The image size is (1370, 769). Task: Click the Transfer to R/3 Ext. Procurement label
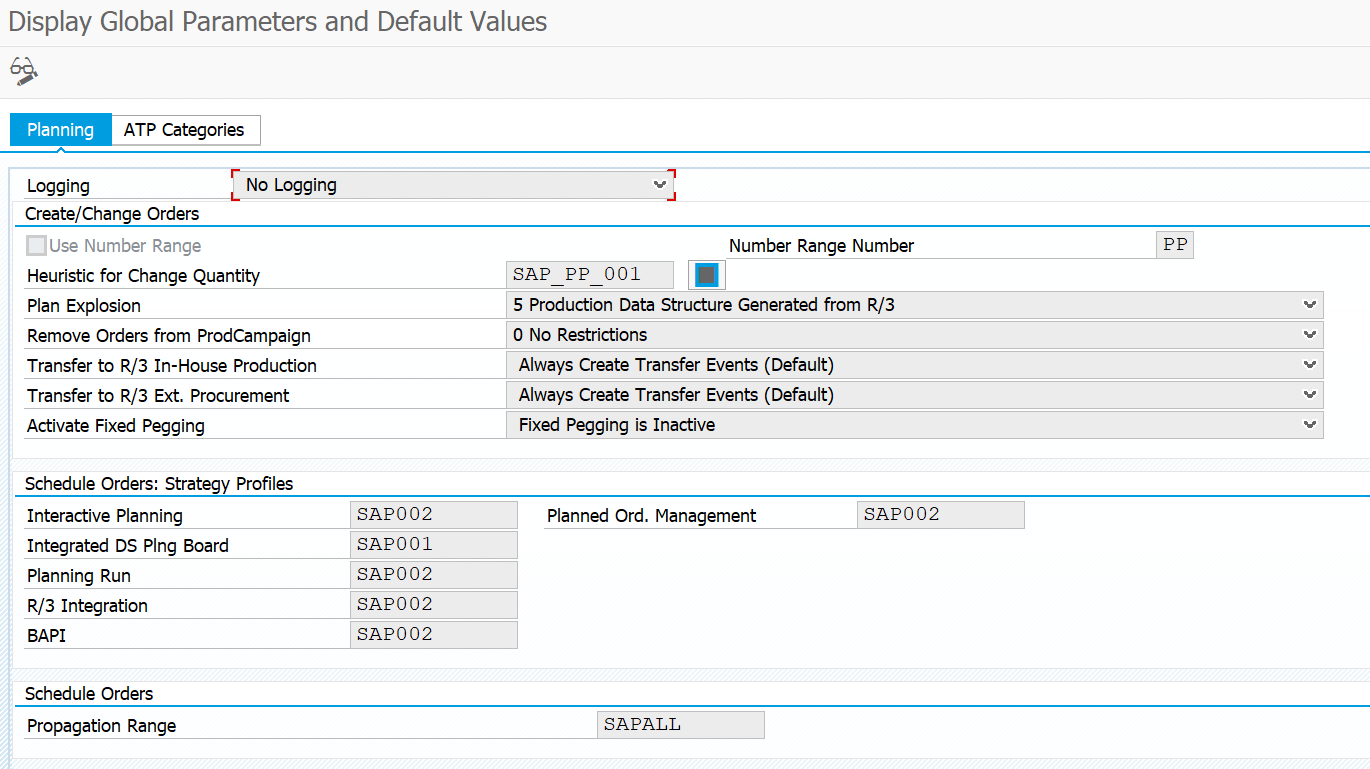pyautogui.click(x=158, y=396)
